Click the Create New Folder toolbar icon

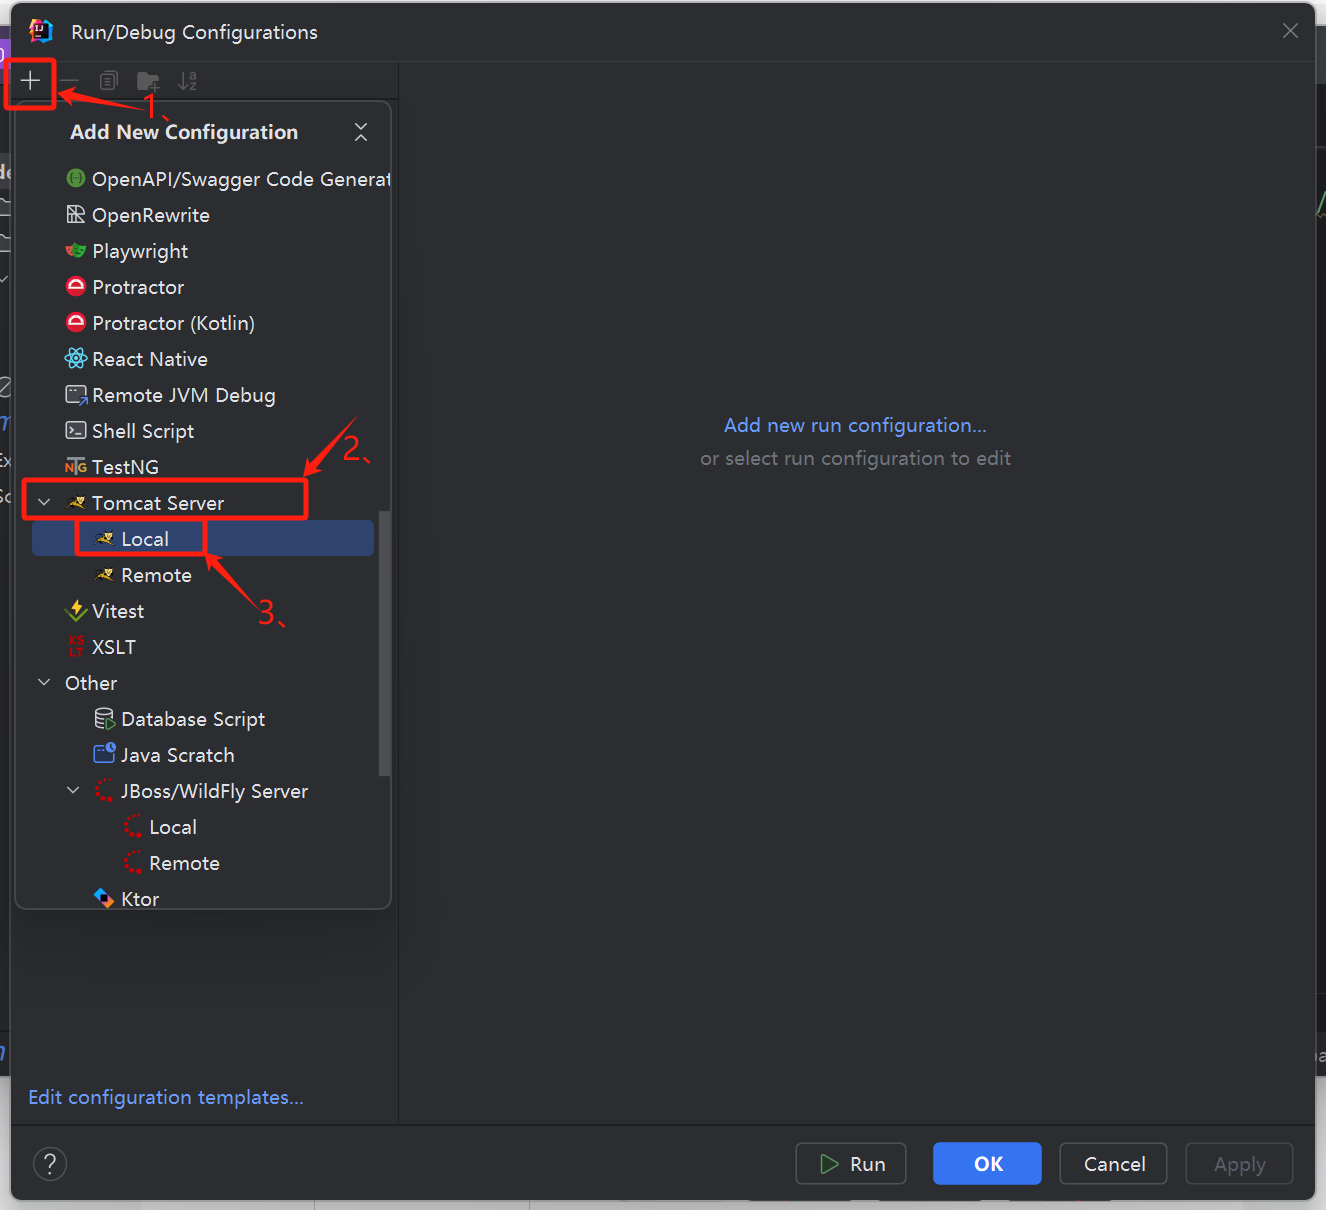pos(148,81)
